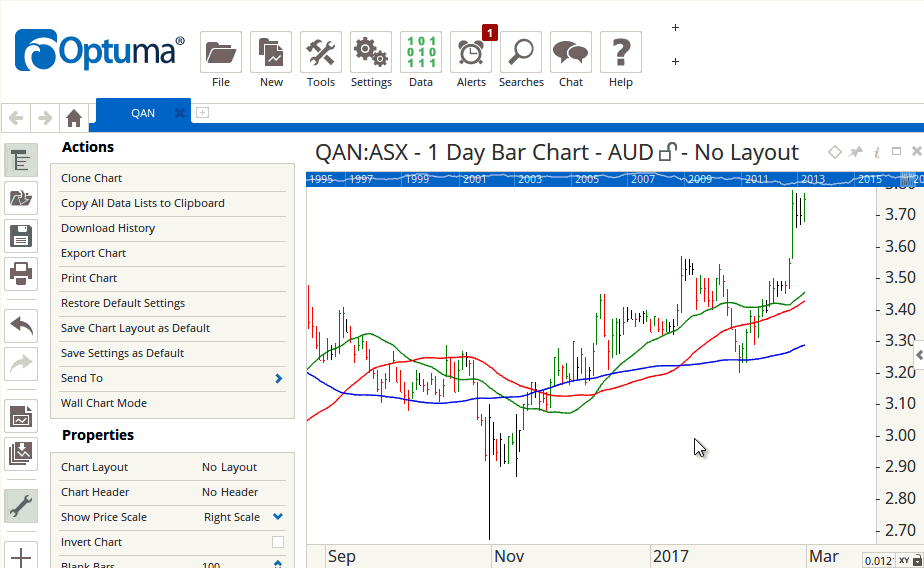Image resolution: width=924 pixels, height=568 pixels.
Task: Click the save chart images stack icon
Action: [21, 454]
